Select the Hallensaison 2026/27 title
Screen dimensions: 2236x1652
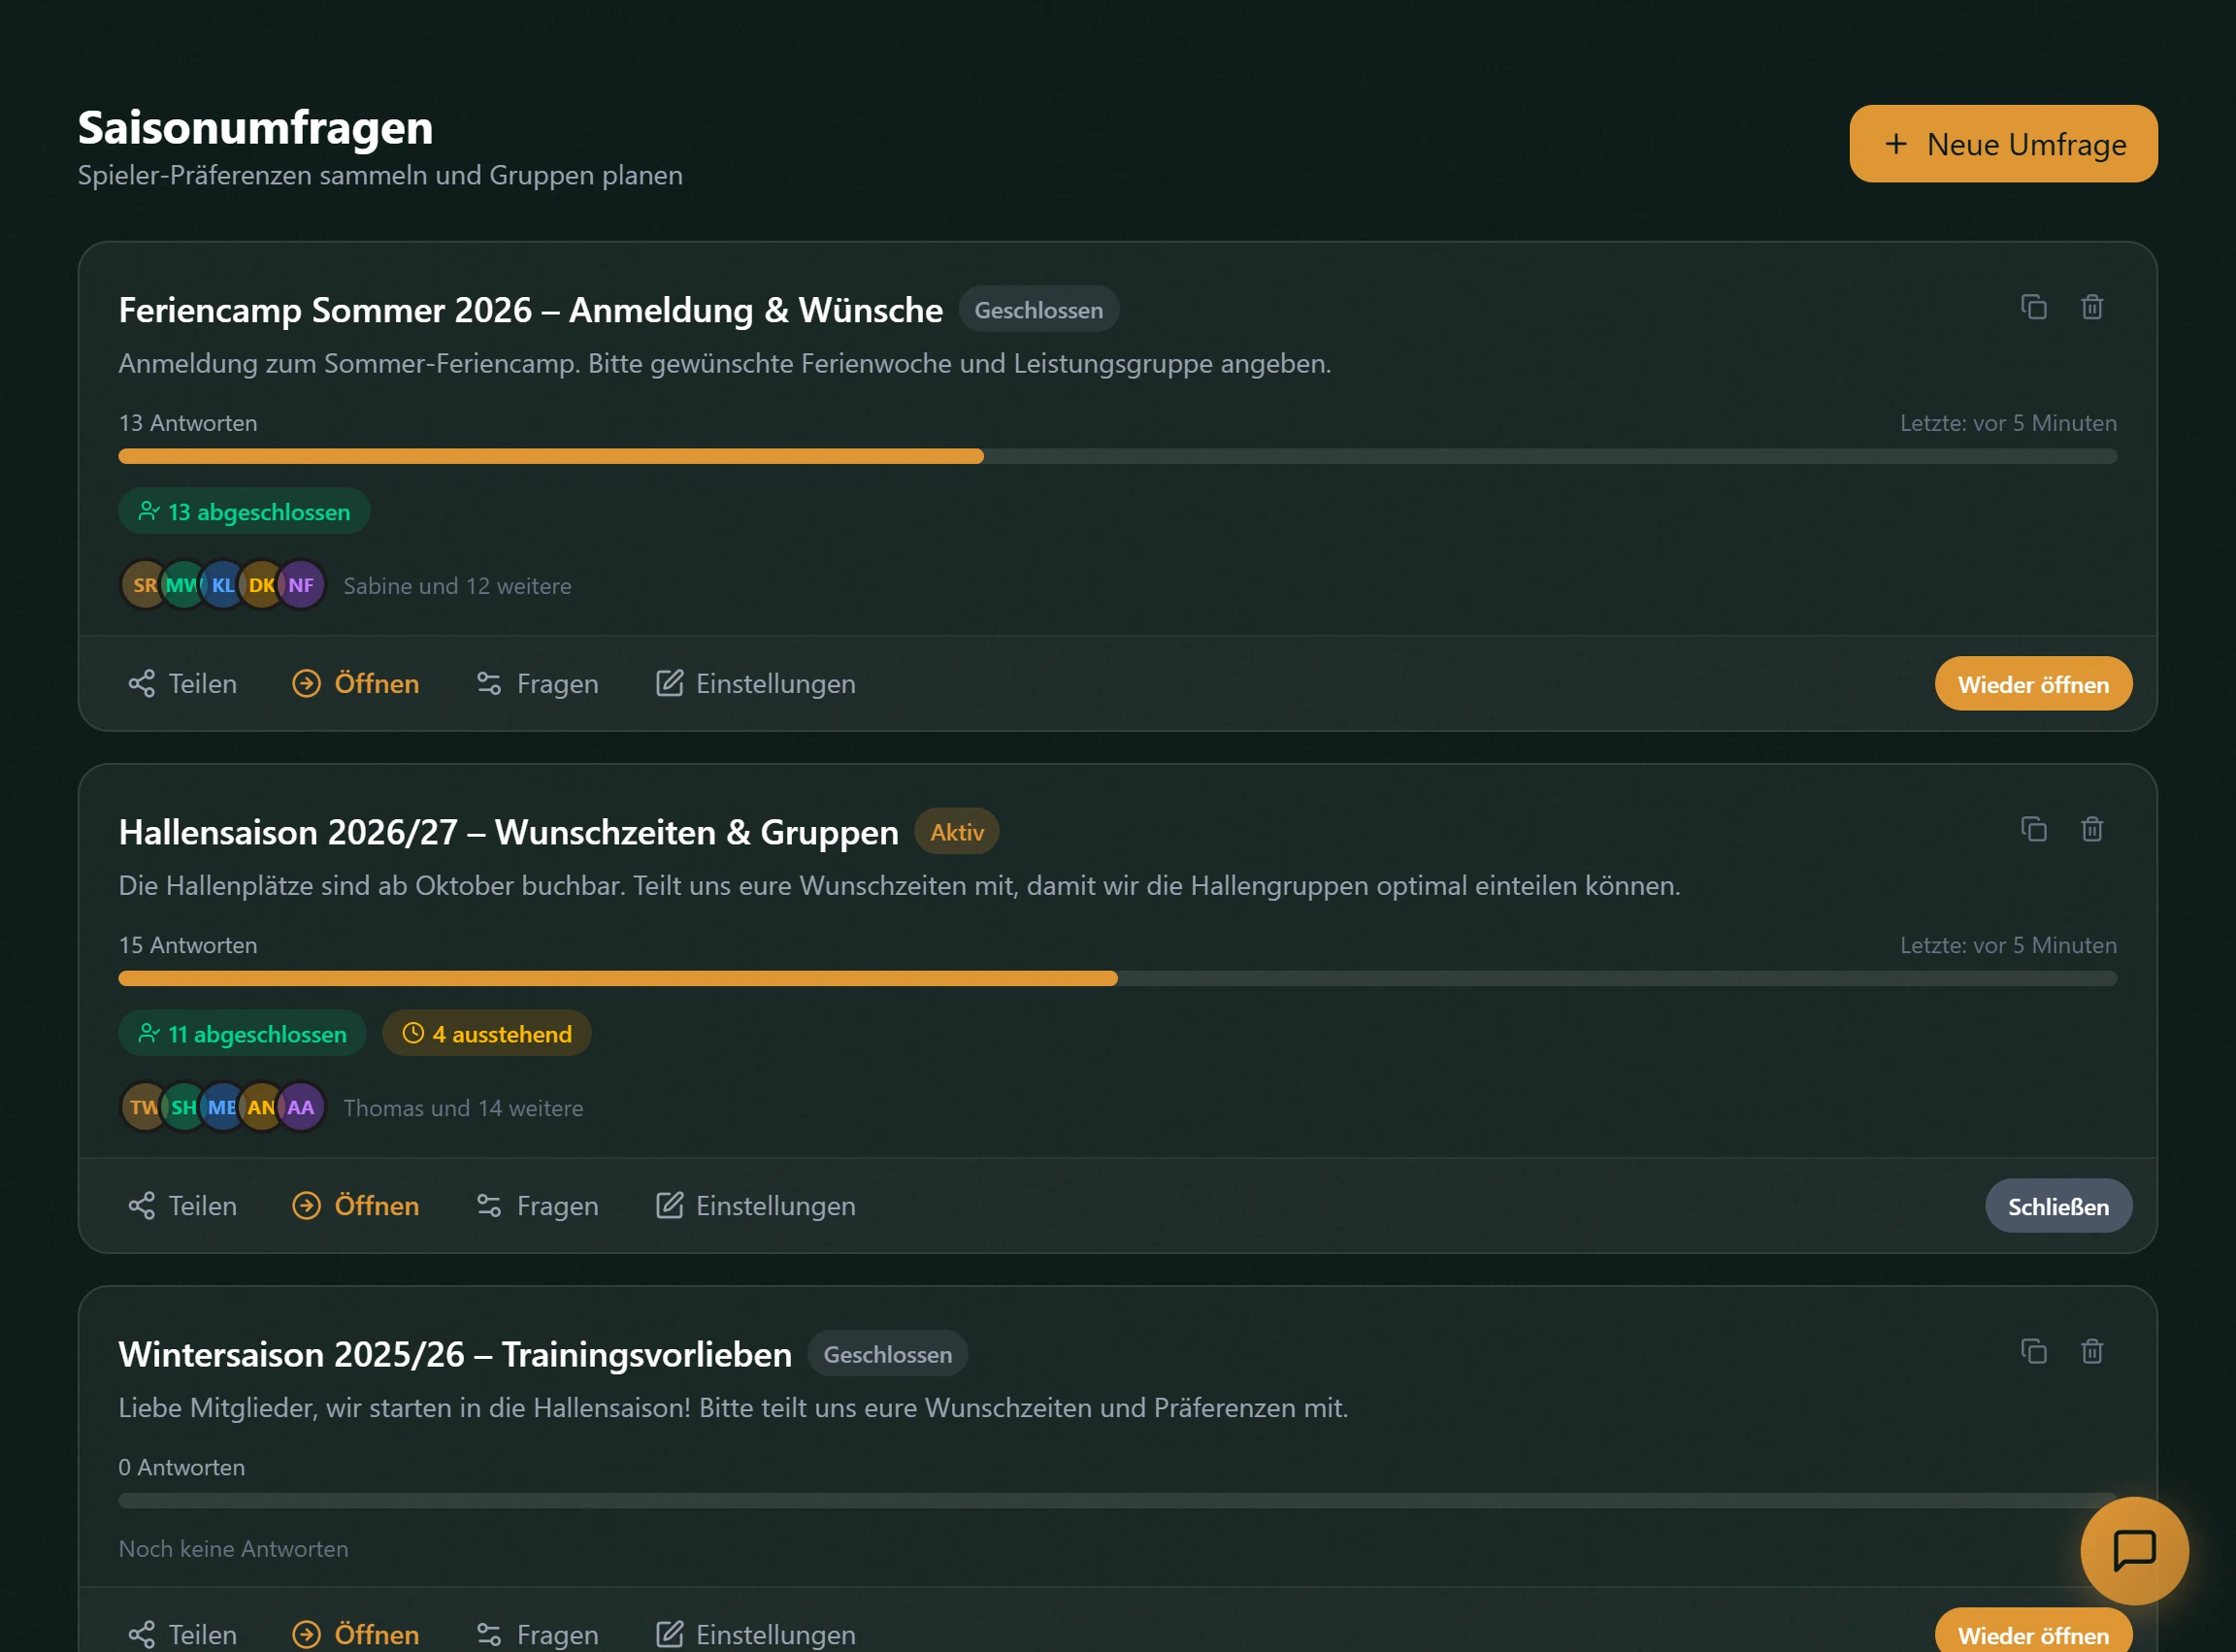(508, 832)
